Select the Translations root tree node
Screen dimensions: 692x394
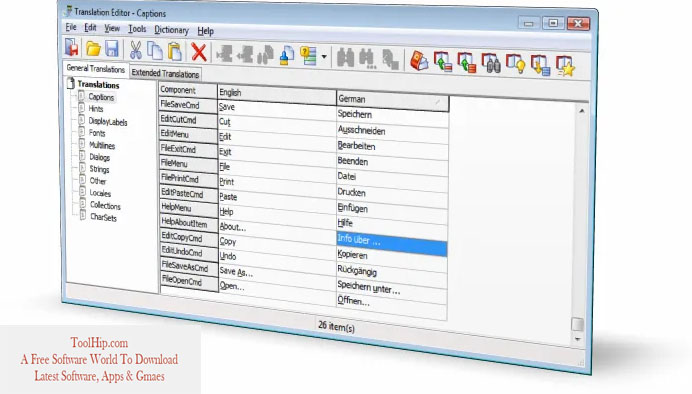pos(98,85)
